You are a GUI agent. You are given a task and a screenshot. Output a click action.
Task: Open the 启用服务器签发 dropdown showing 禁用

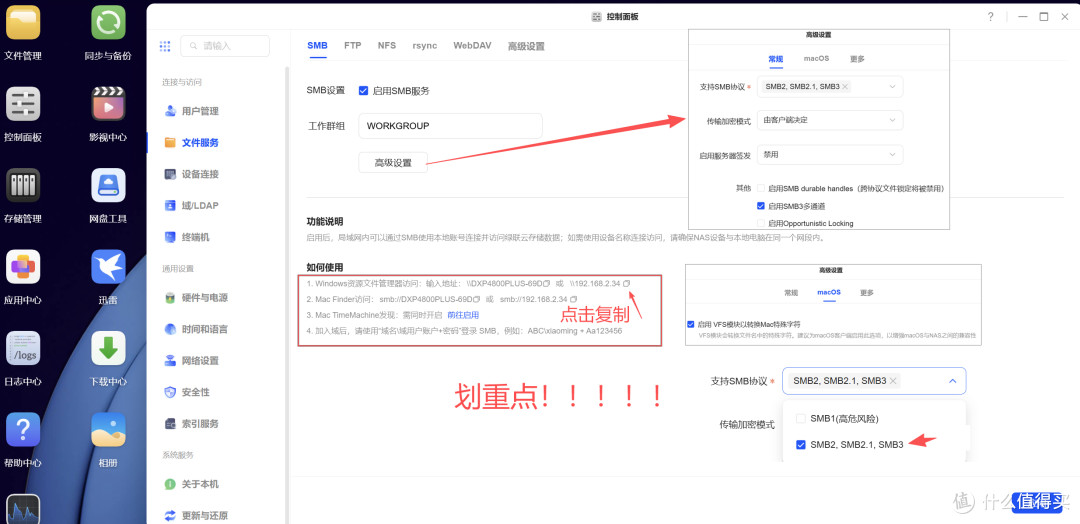pyautogui.click(x=829, y=154)
